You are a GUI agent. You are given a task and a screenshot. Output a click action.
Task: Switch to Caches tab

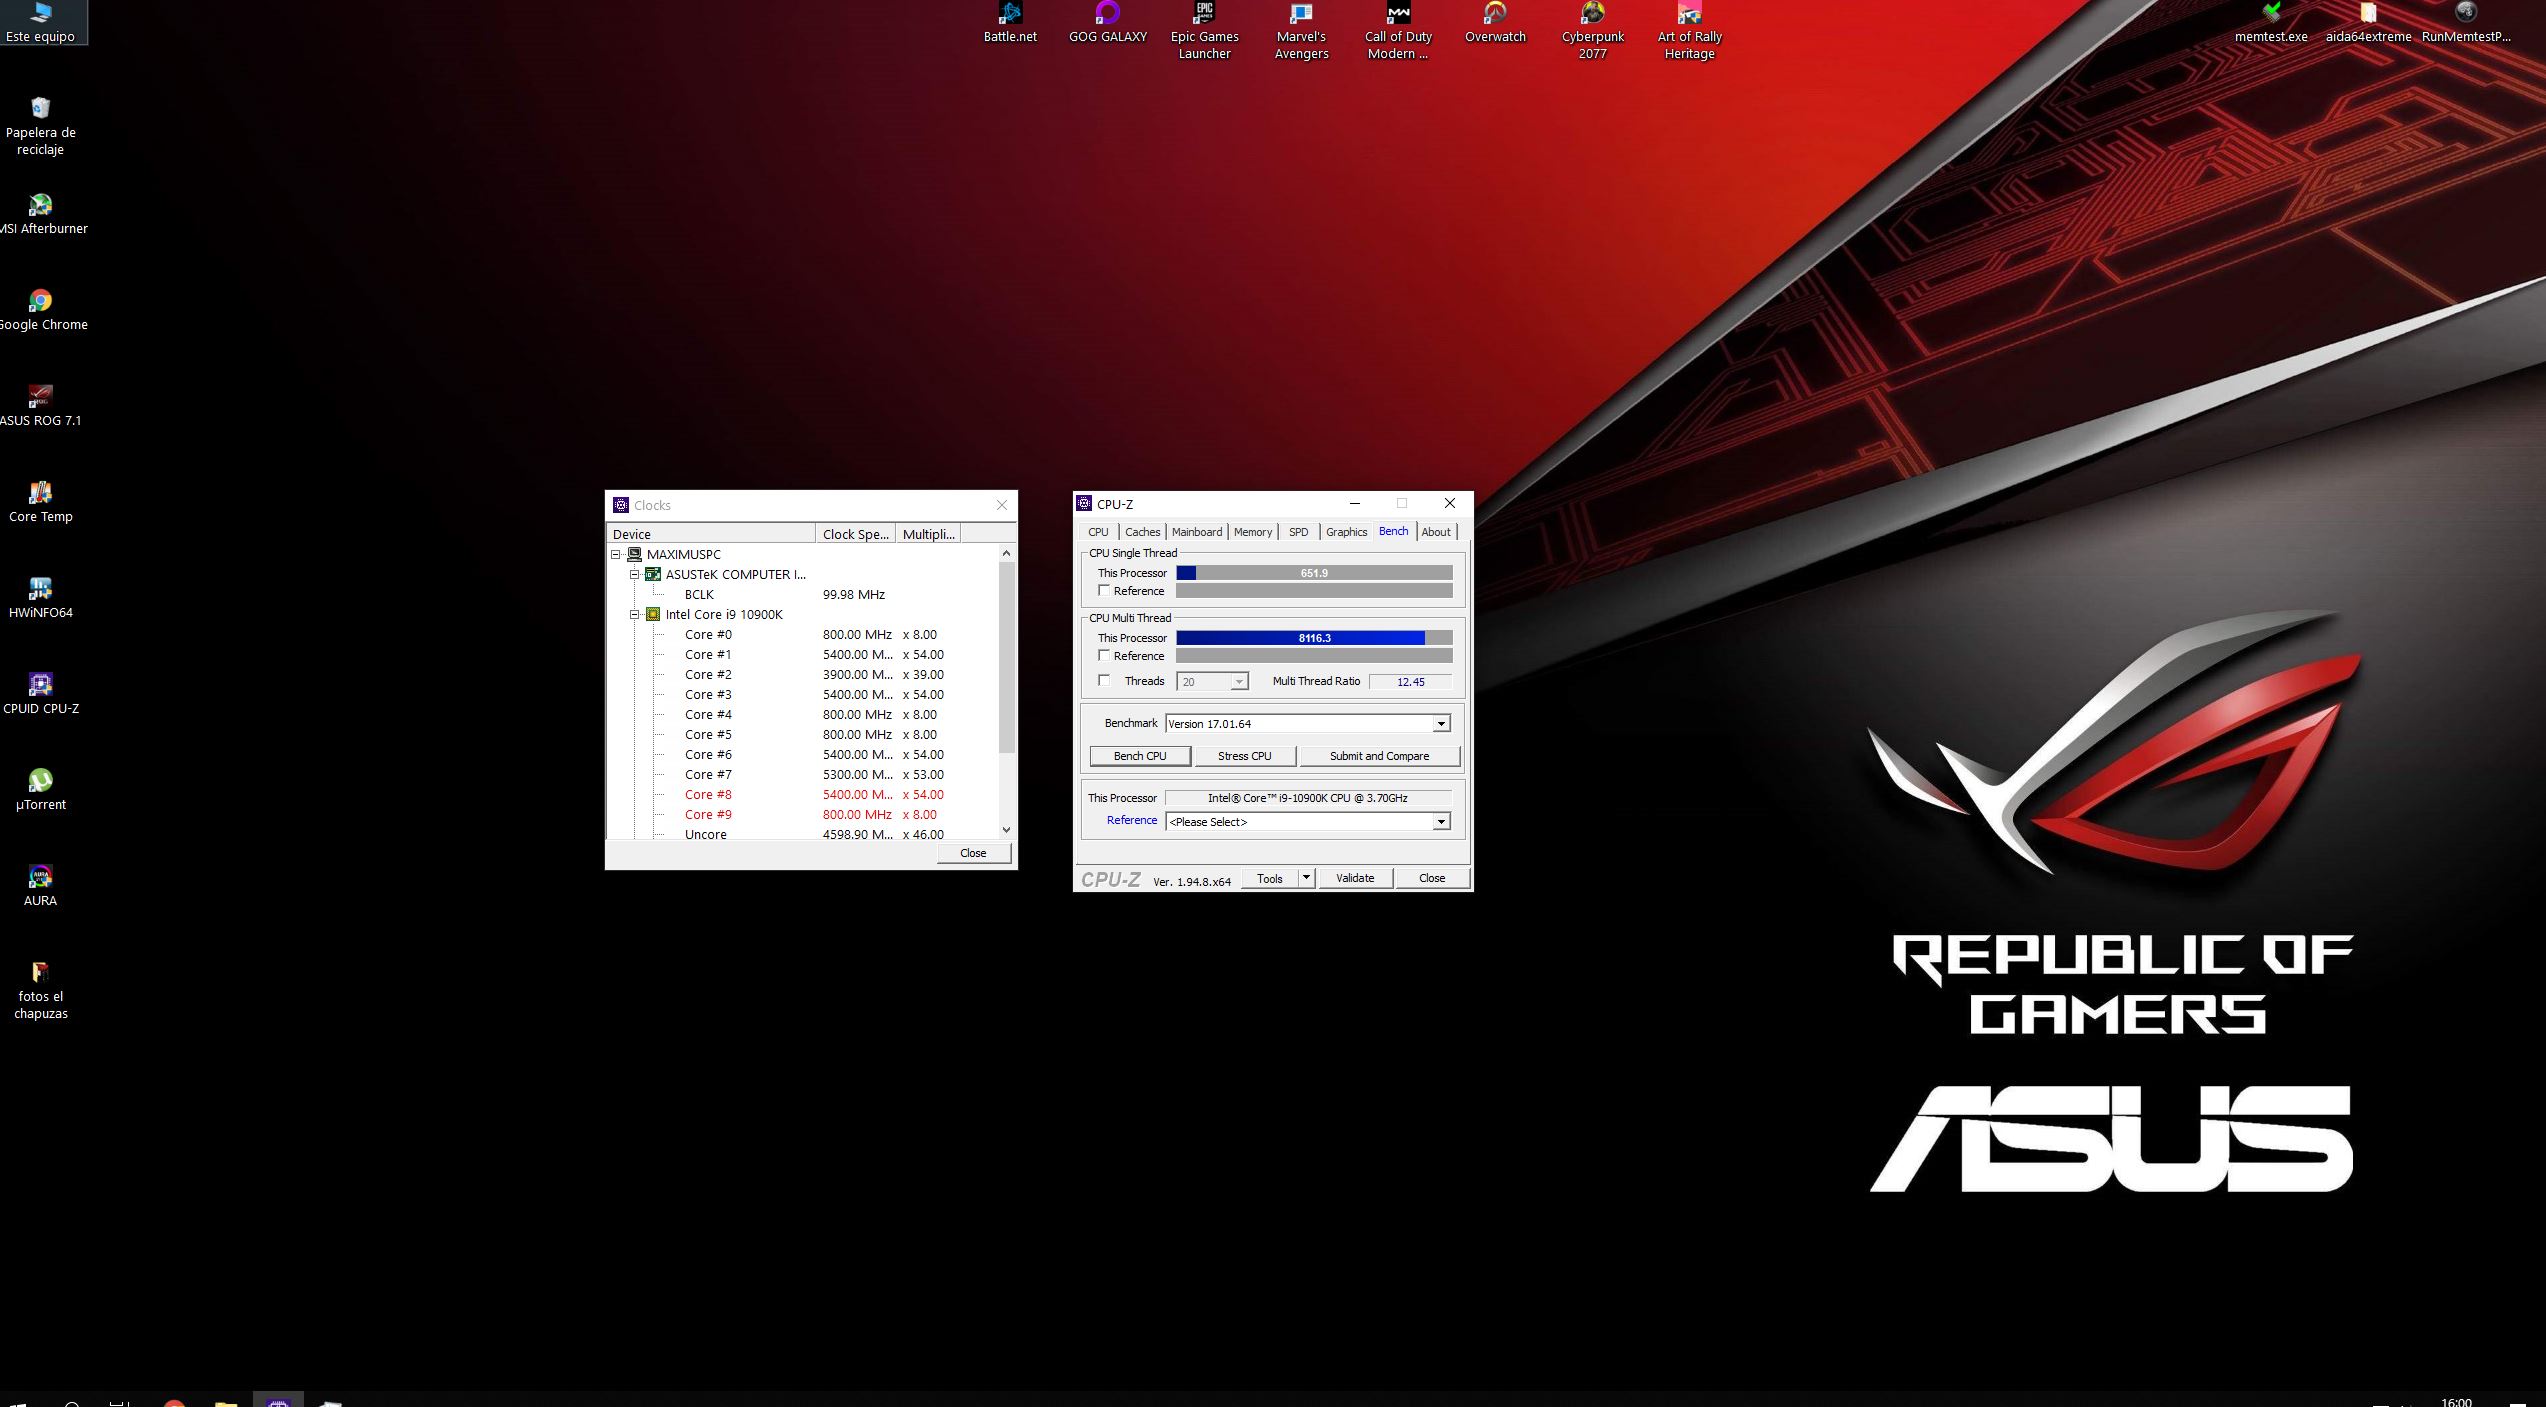tap(1142, 532)
